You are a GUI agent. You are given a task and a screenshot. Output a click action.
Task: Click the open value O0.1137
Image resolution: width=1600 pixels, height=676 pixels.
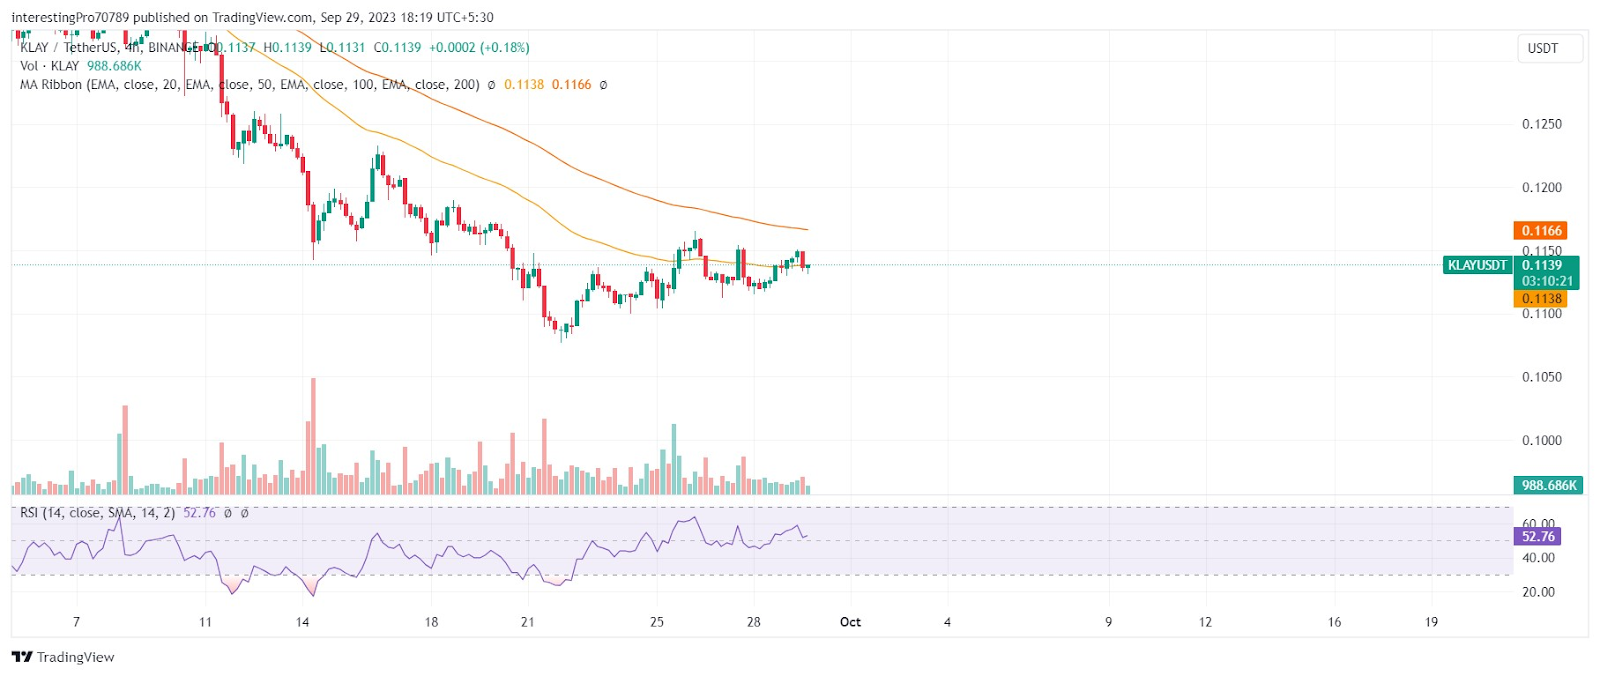pyautogui.click(x=231, y=47)
